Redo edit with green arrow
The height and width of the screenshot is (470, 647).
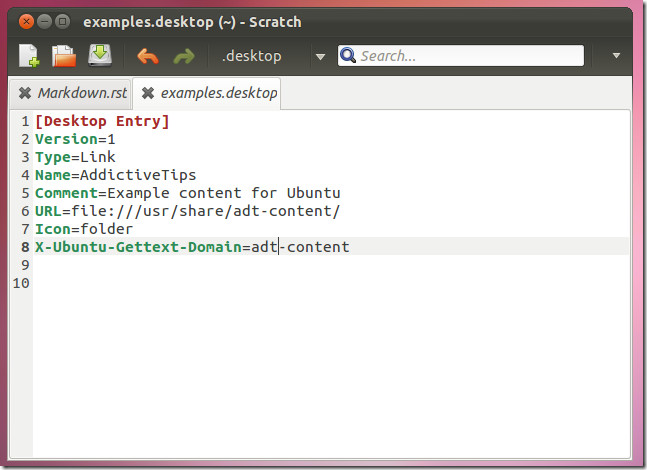pyautogui.click(x=184, y=56)
